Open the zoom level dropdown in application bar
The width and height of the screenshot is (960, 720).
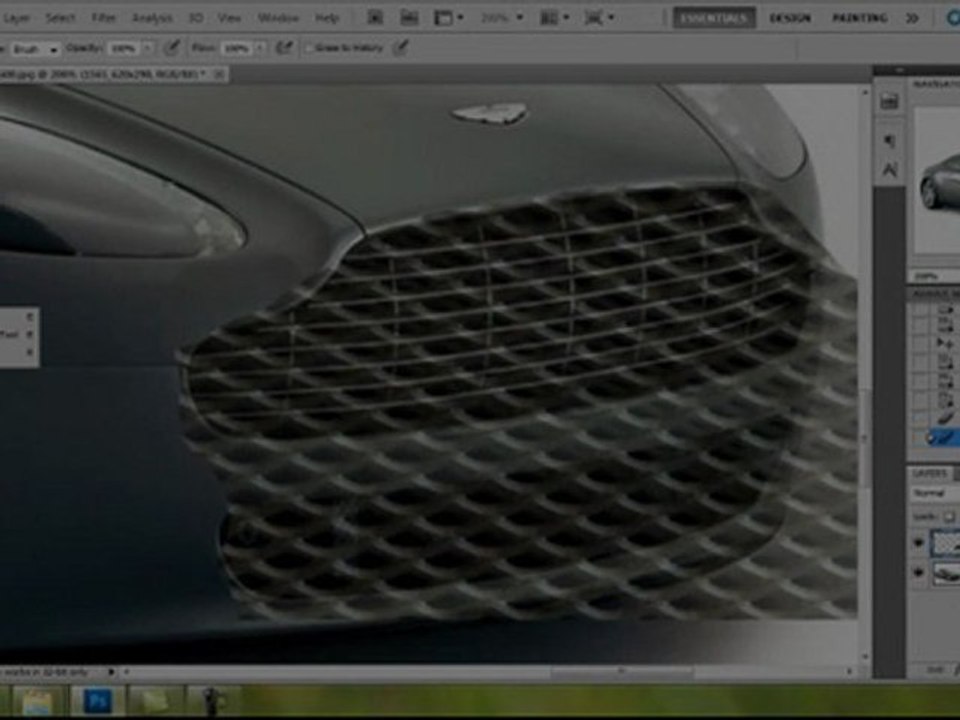(502, 18)
